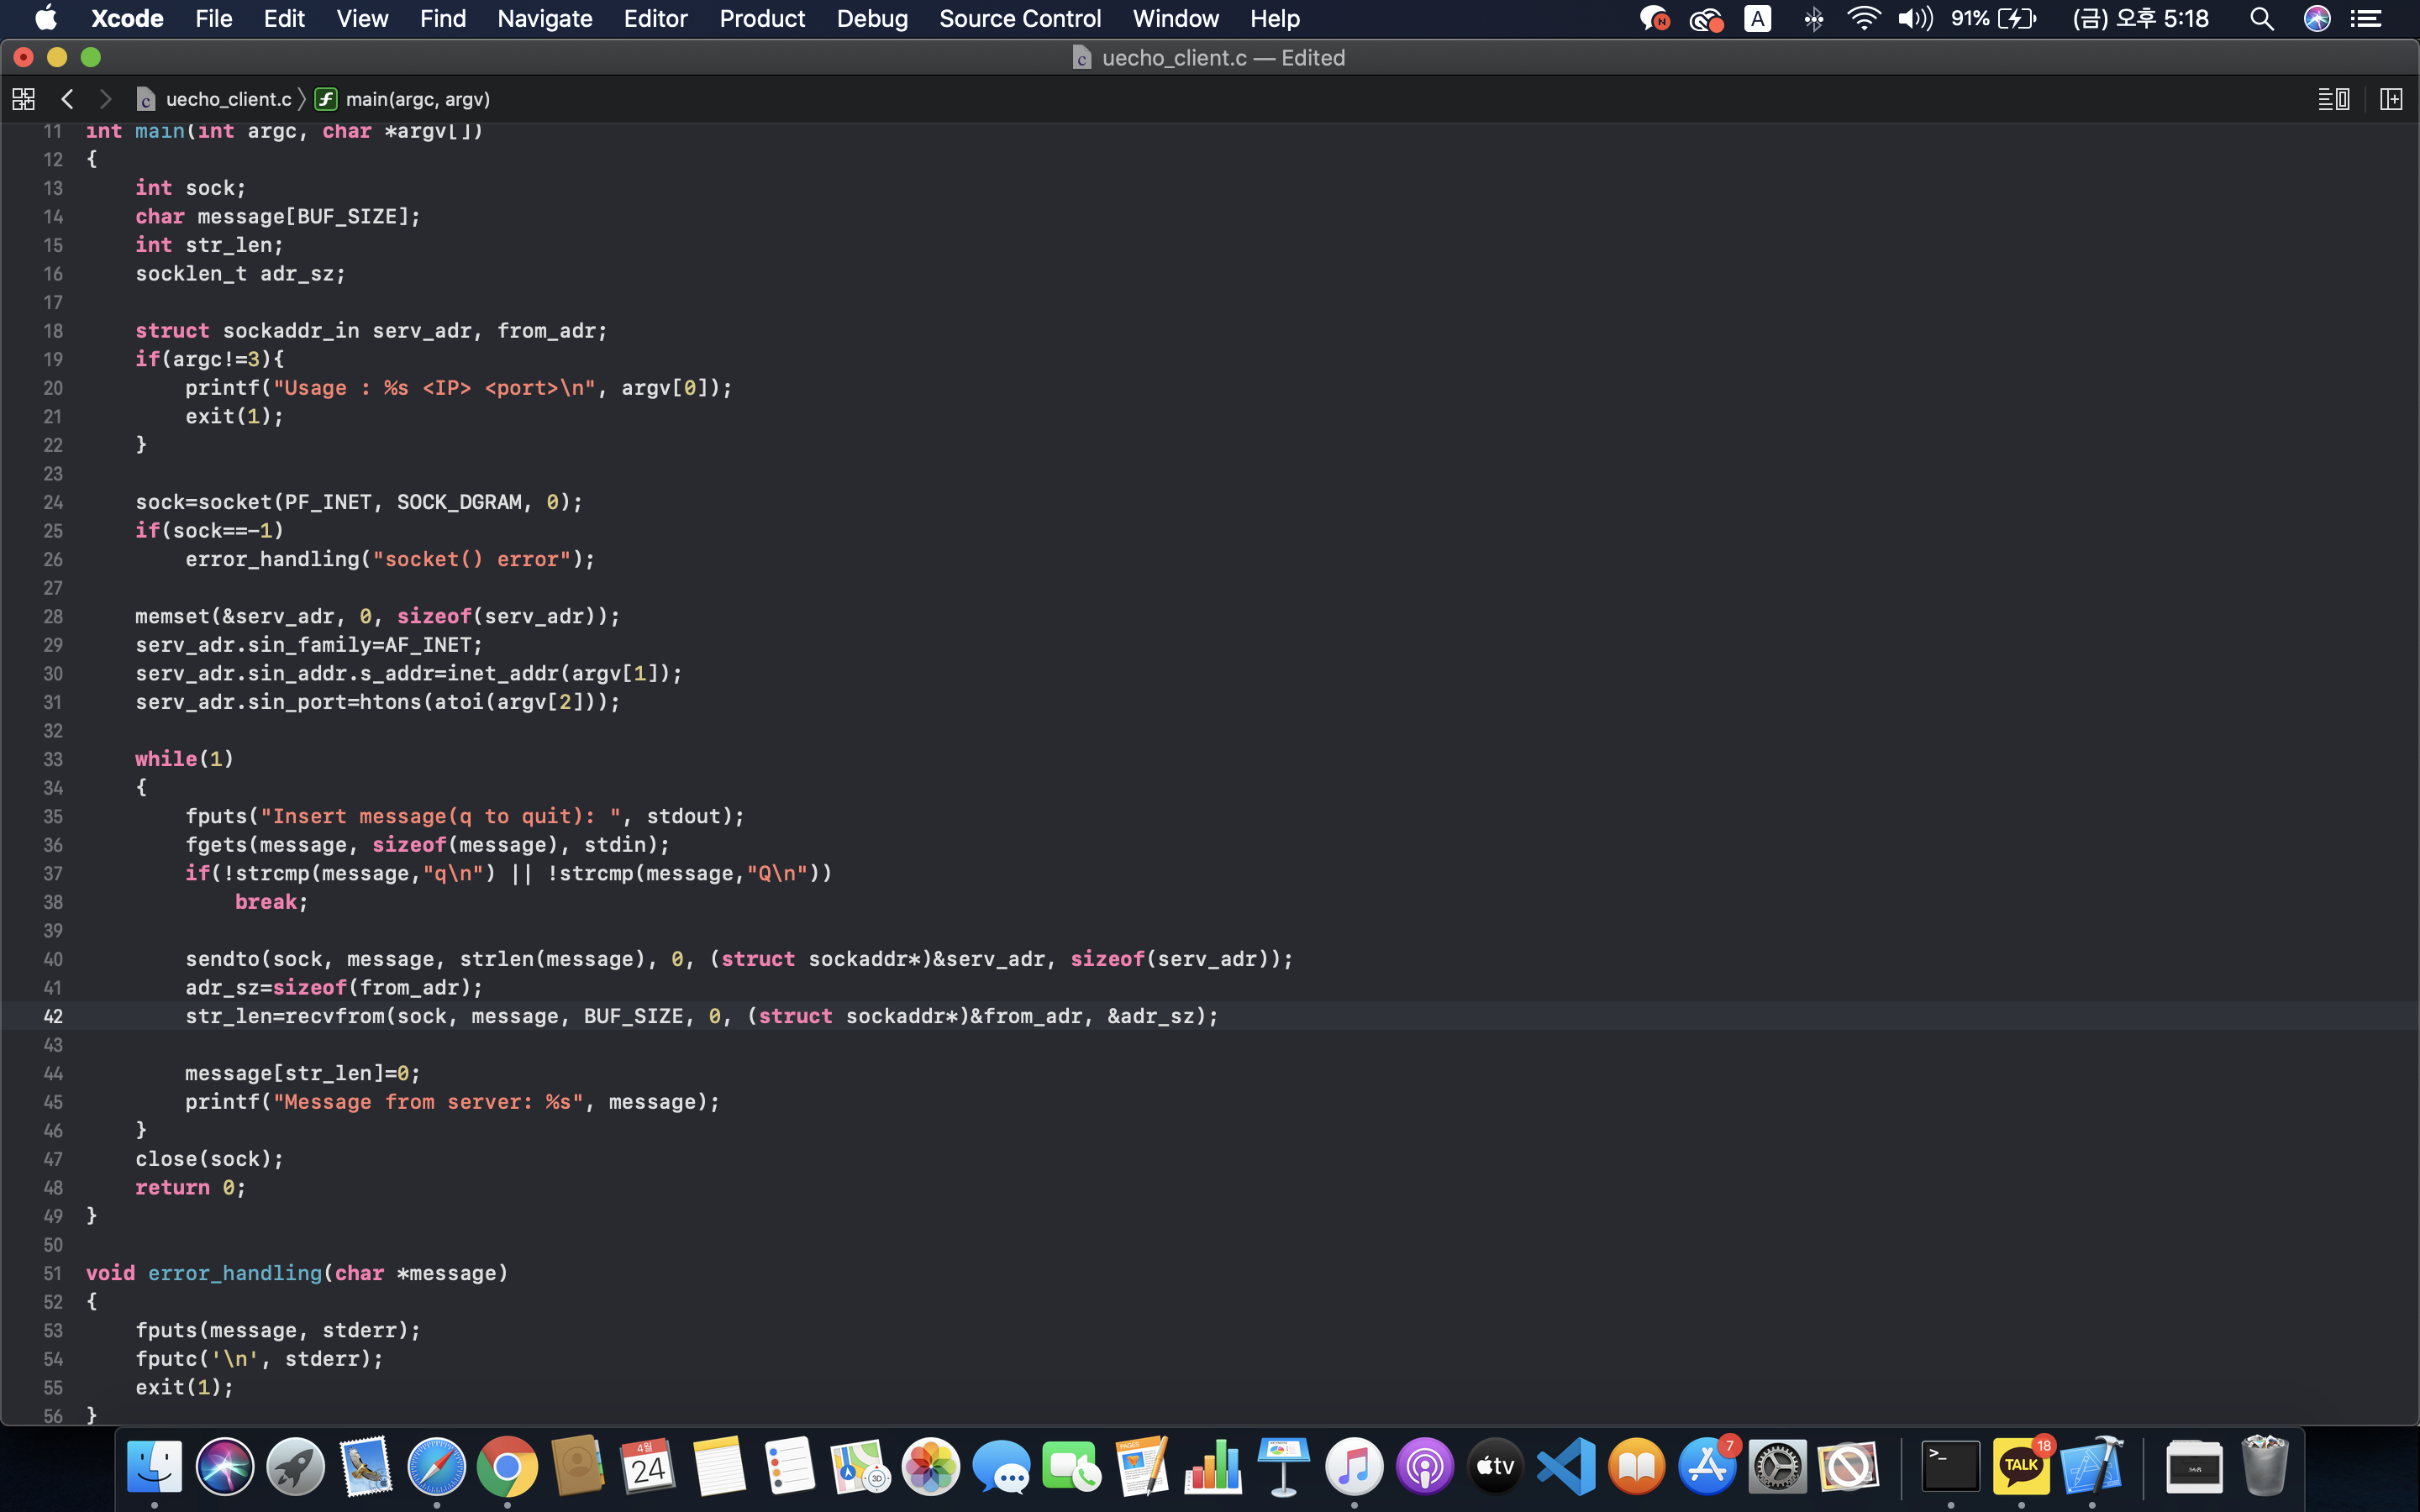Open the Source Control menu
The image size is (2420, 1512).
pyautogui.click(x=1019, y=19)
